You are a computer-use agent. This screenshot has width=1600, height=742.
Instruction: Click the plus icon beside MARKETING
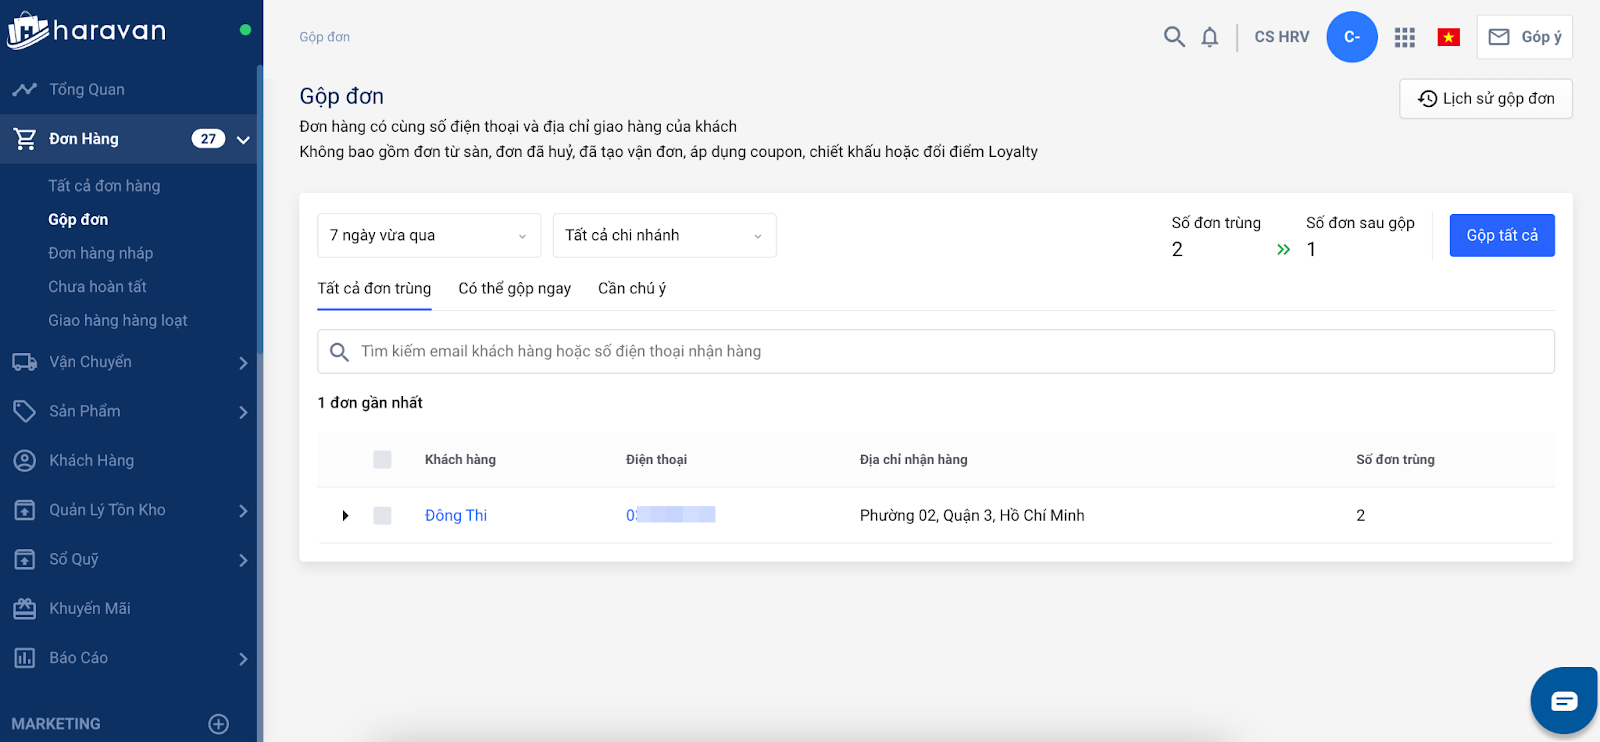[219, 724]
